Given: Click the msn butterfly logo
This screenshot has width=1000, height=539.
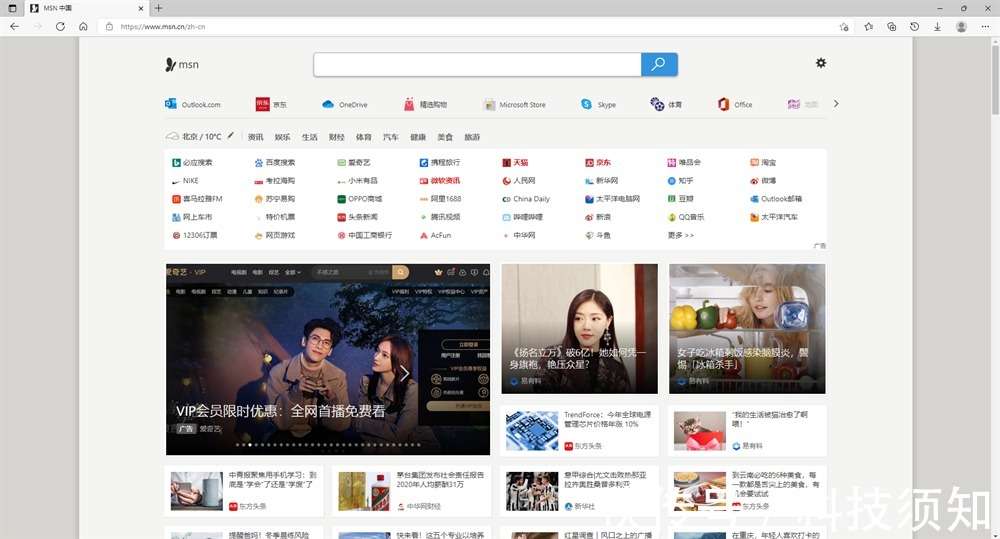Looking at the screenshot, I should (182, 64).
